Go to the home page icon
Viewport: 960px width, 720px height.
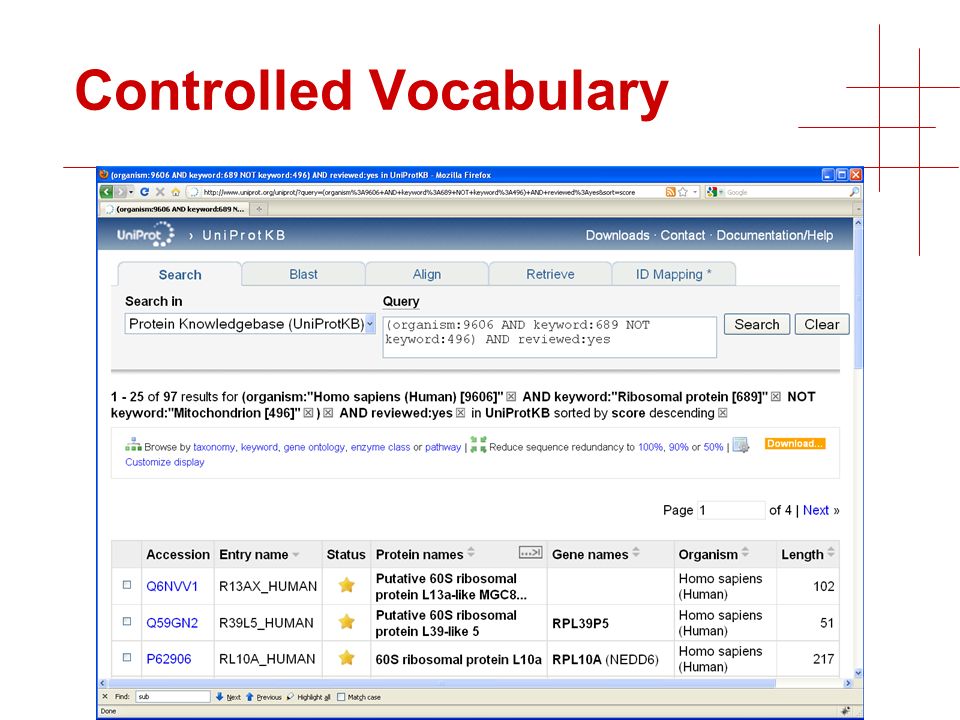[176, 192]
